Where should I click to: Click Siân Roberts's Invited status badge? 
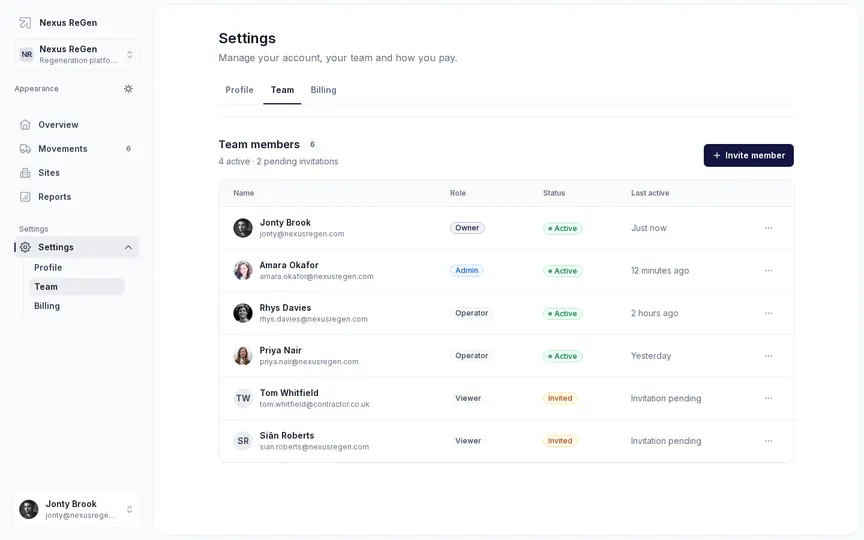560,441
